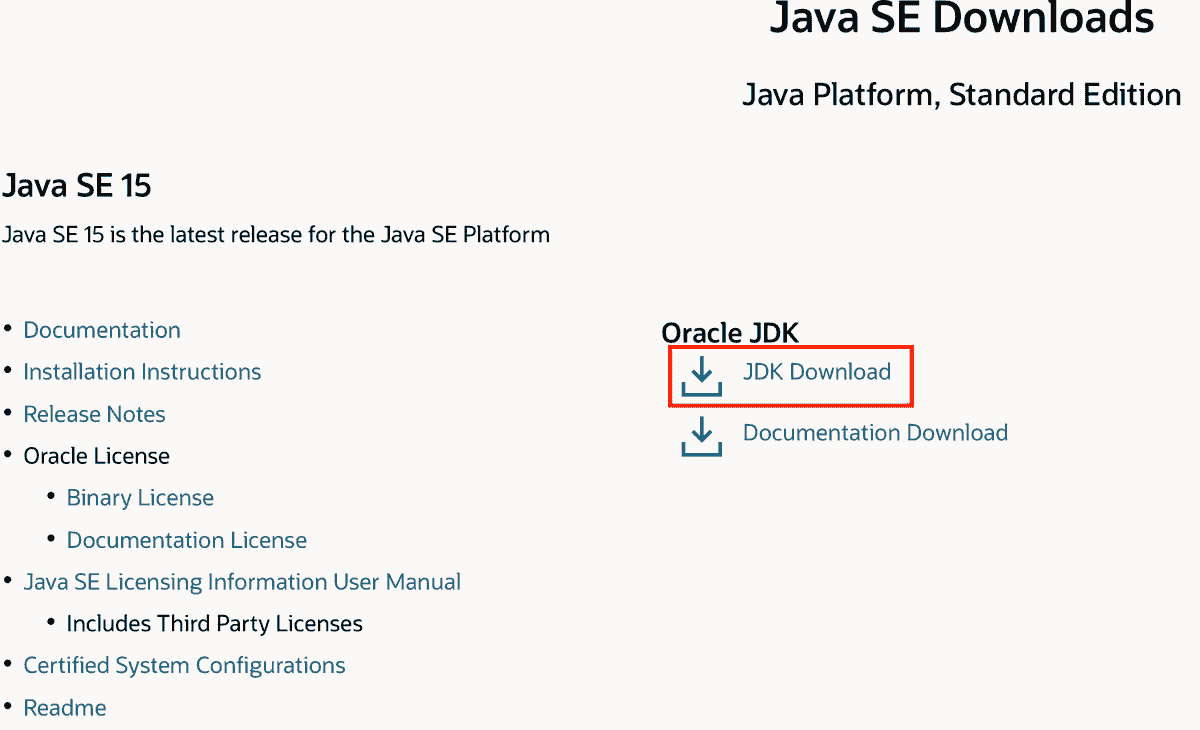This screenshot has height=730, width=1200.
Task: Click the Oracle JDK heading
Action: click(730, 334)
